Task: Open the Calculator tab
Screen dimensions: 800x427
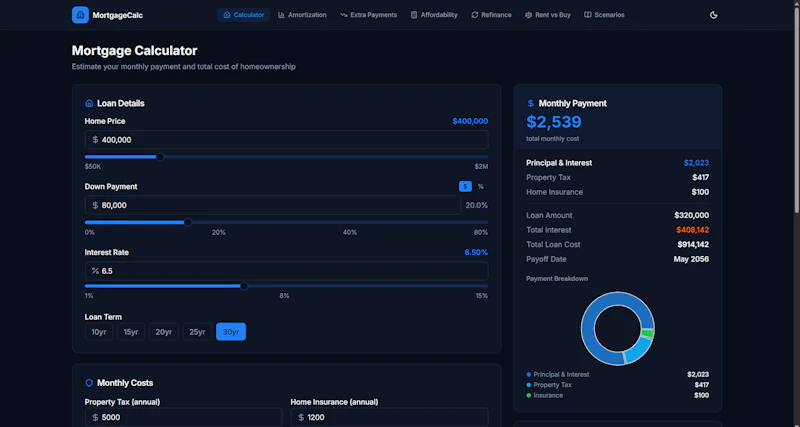Action: click(x=244, y=15)
